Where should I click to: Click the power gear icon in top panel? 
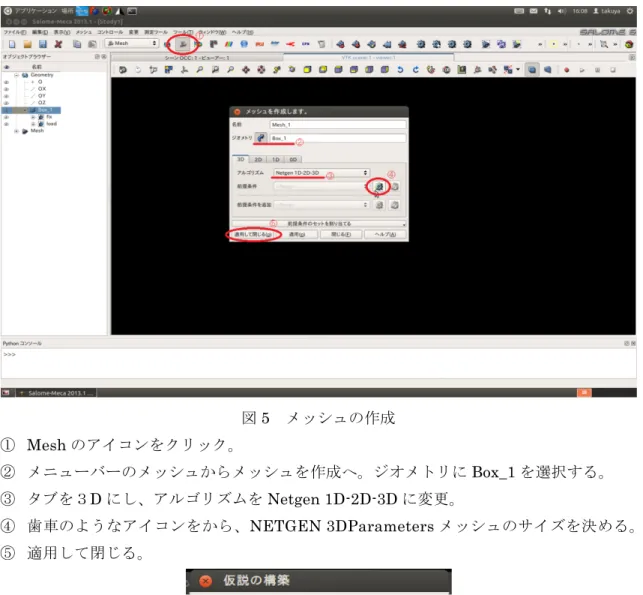pyautogui.click(x=630, y=11)
